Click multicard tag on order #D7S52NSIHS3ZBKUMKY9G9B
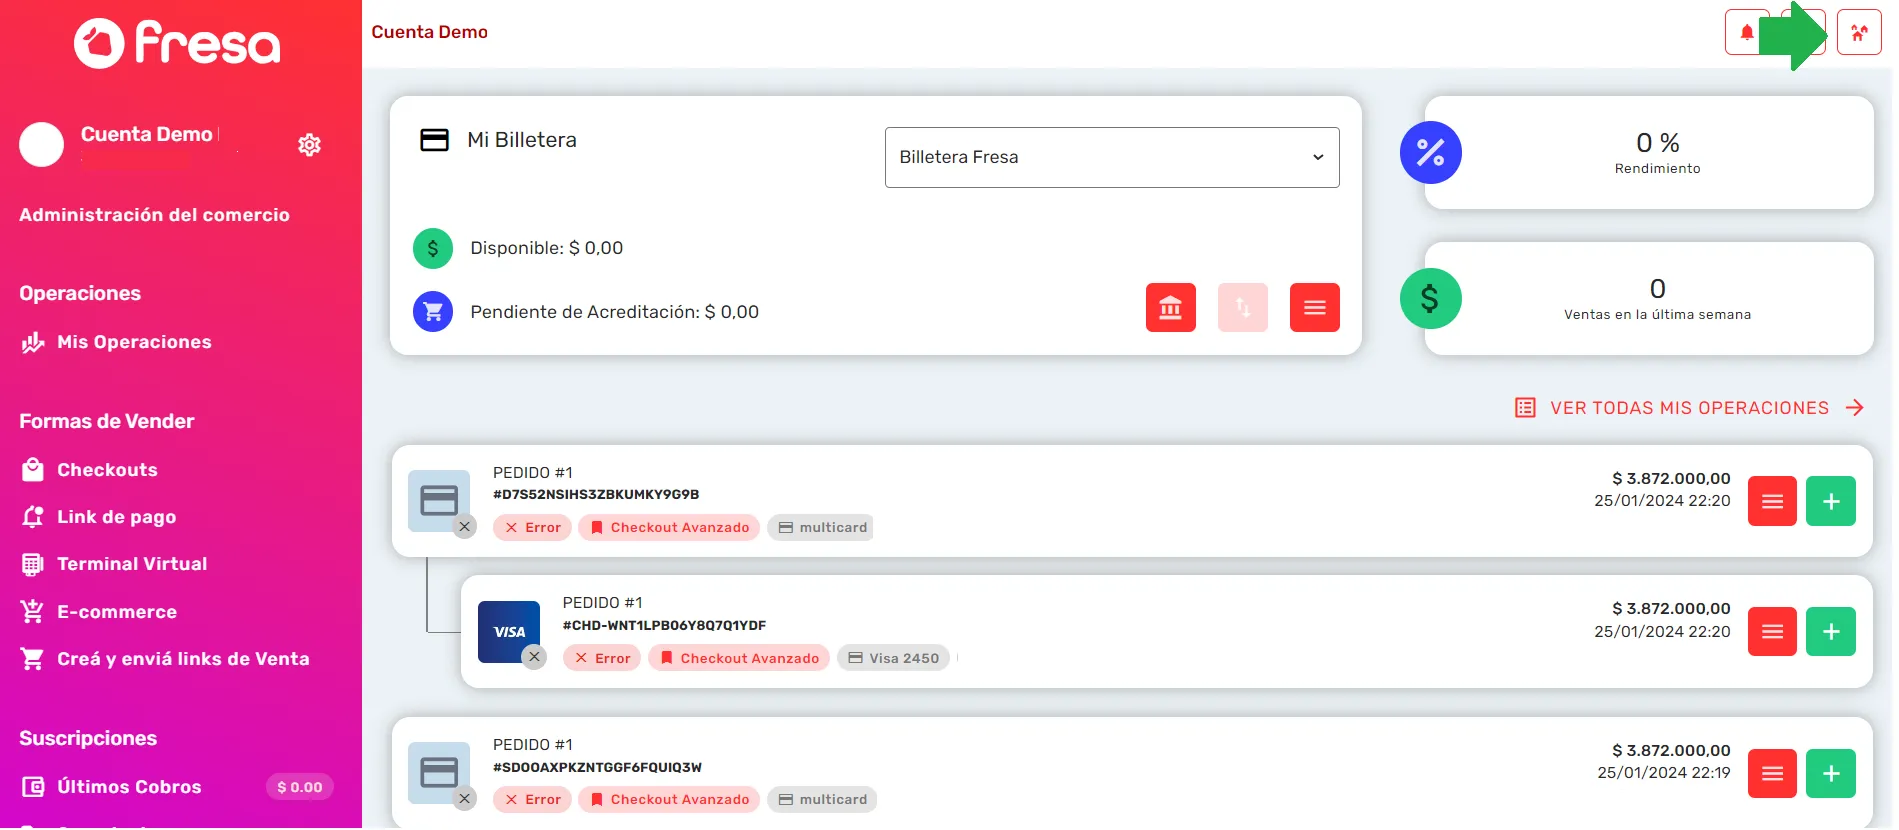This screenshot has width=1899, height=830. (821, 528)
